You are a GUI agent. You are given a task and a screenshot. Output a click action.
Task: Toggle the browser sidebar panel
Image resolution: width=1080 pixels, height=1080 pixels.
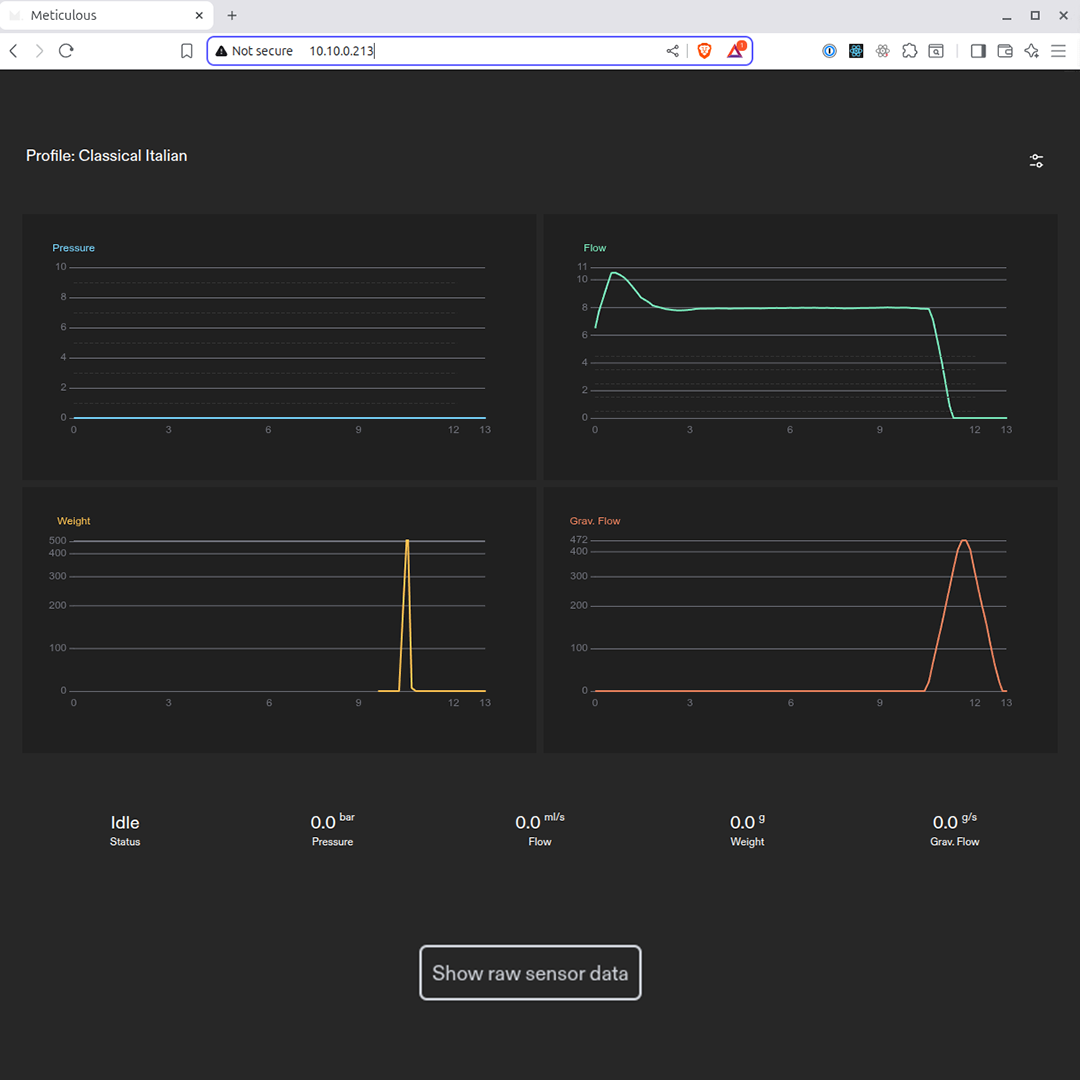pyautogui.click(x=978, y=51)
